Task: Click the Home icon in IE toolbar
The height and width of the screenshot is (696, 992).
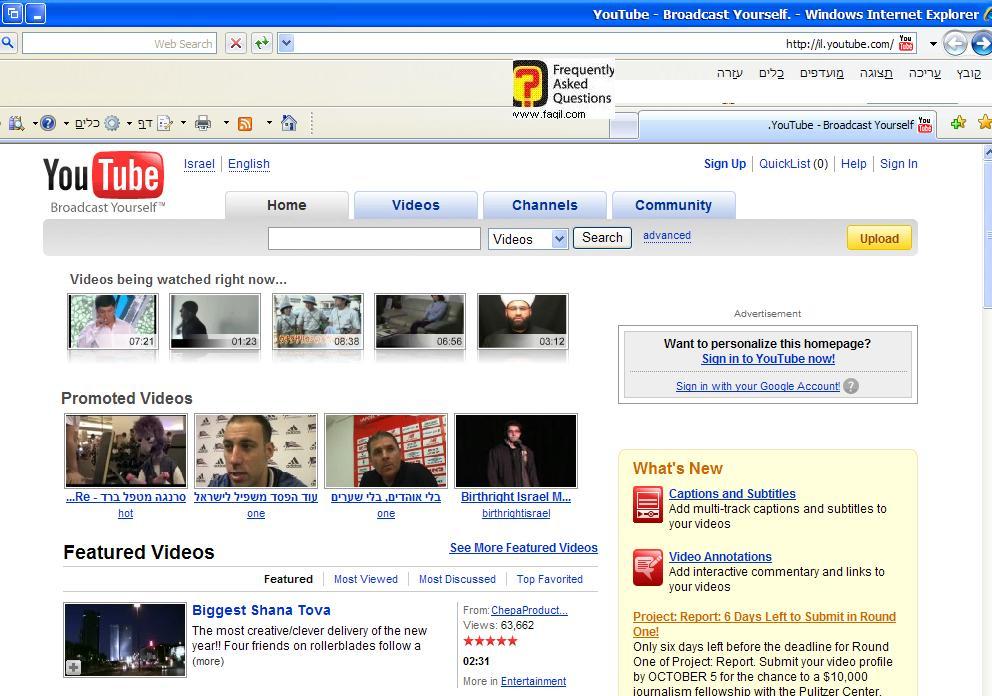Action: (x=289, y=123)
